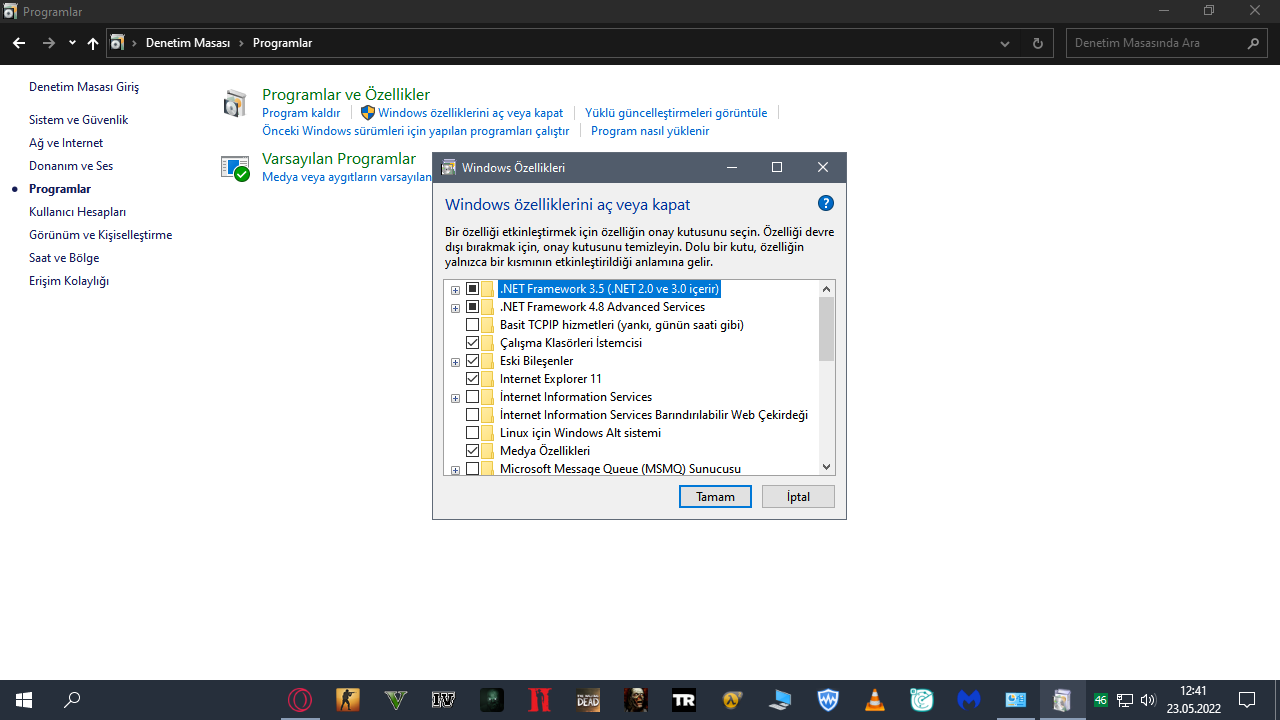Click the blue laptop icon on the taskbar

pyautogui.click(x=780, y=700)
